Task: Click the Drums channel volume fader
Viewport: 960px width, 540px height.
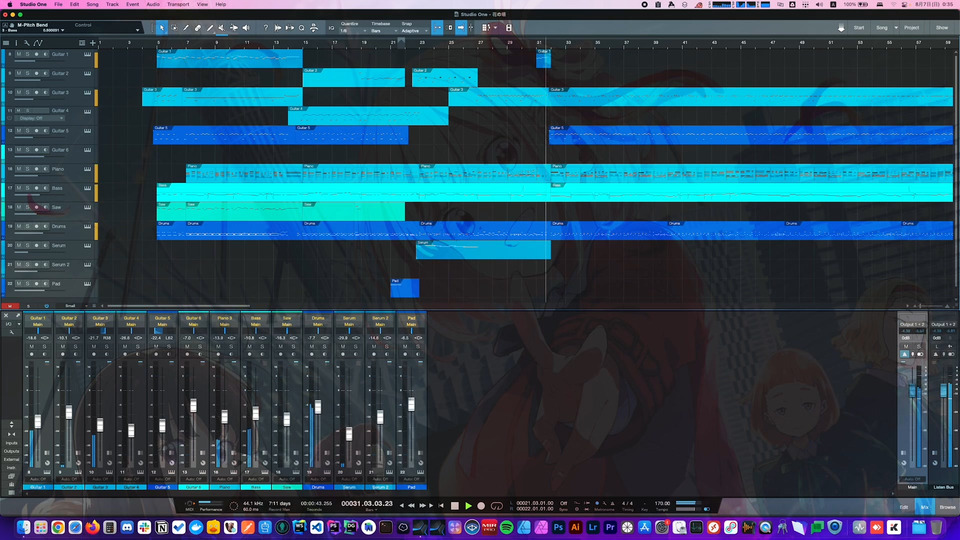Action: tap(318, 407)
